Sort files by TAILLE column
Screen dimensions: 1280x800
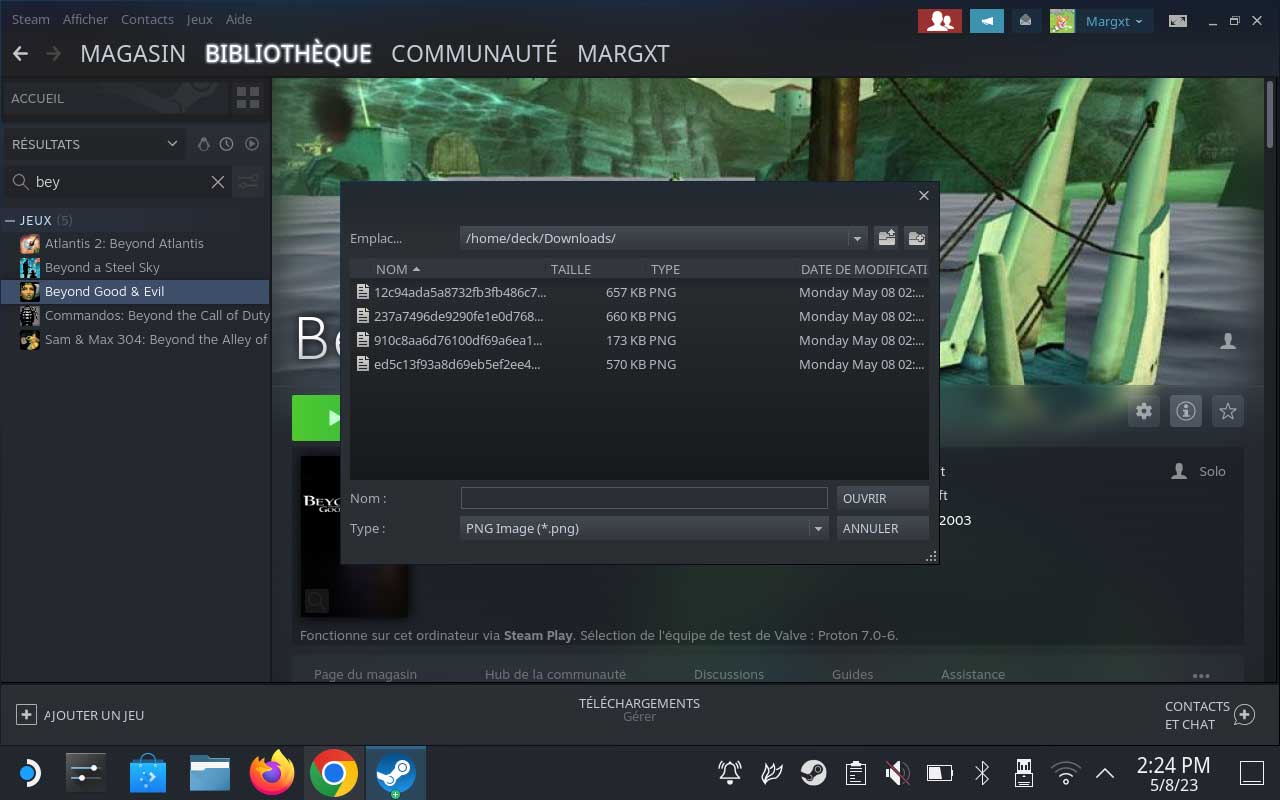pos(571,269)
